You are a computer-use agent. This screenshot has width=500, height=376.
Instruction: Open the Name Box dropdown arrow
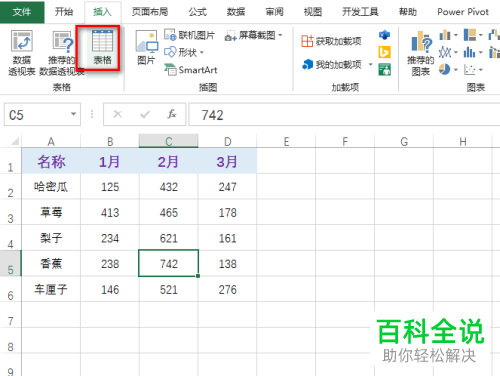coord(73,114)
